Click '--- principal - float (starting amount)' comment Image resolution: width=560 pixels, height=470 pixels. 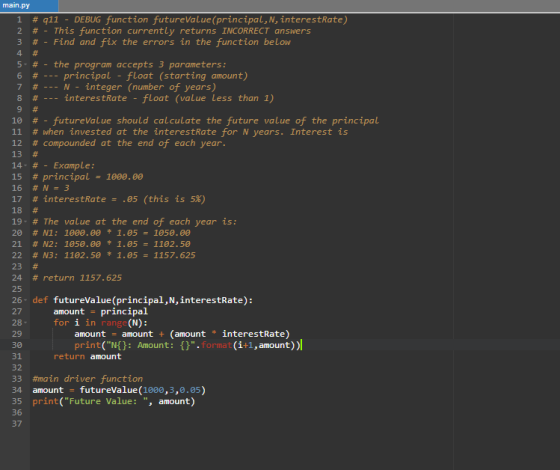(140, 76)
